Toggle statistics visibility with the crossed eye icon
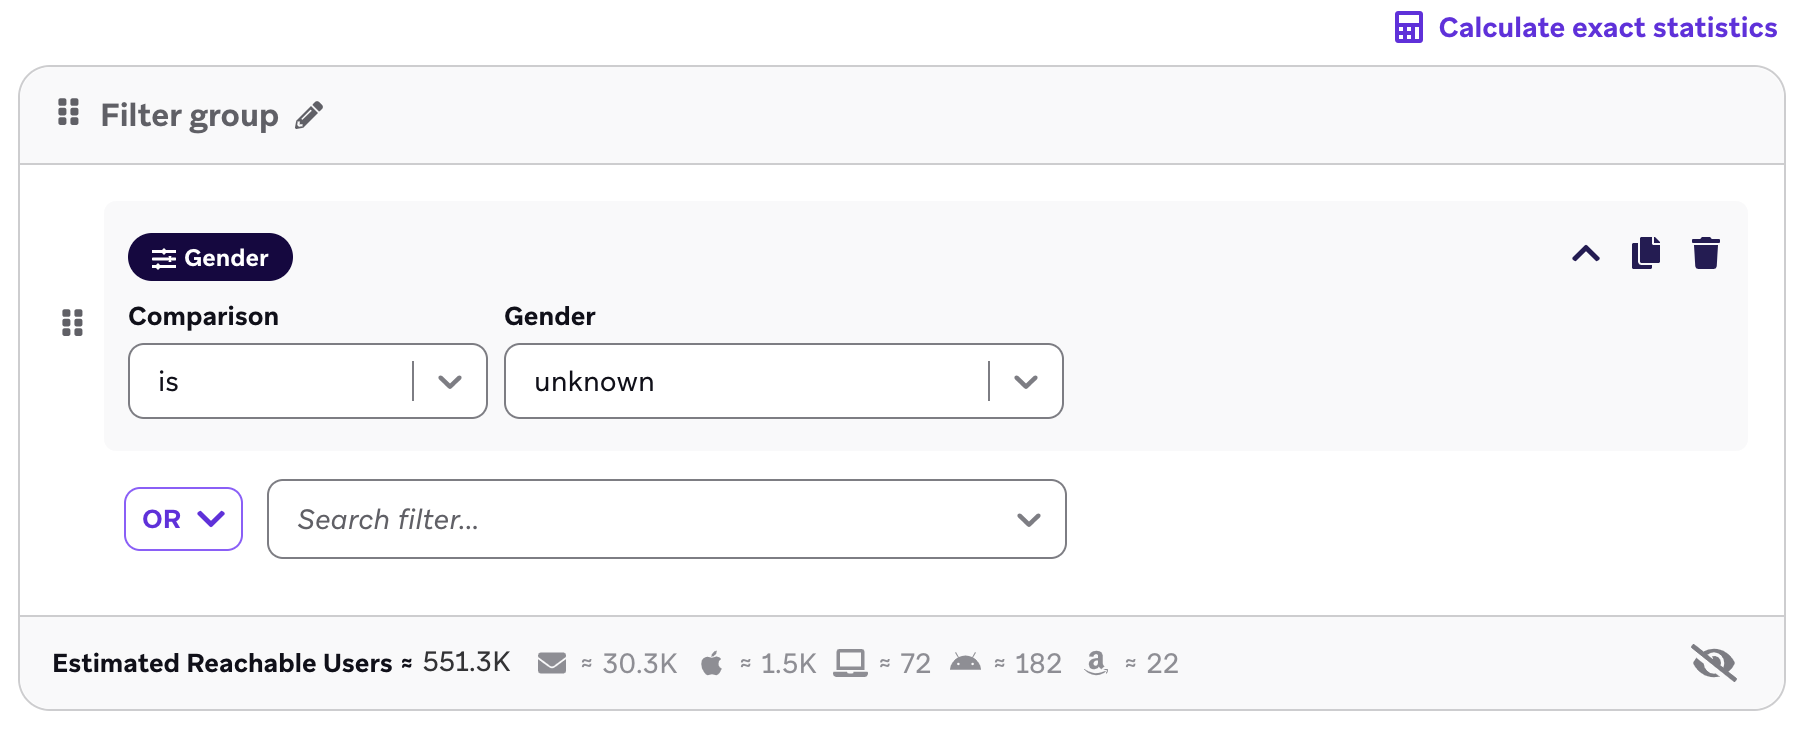Image resolution: width=1800 pixels, height=730 pixels. point(1714,662)
